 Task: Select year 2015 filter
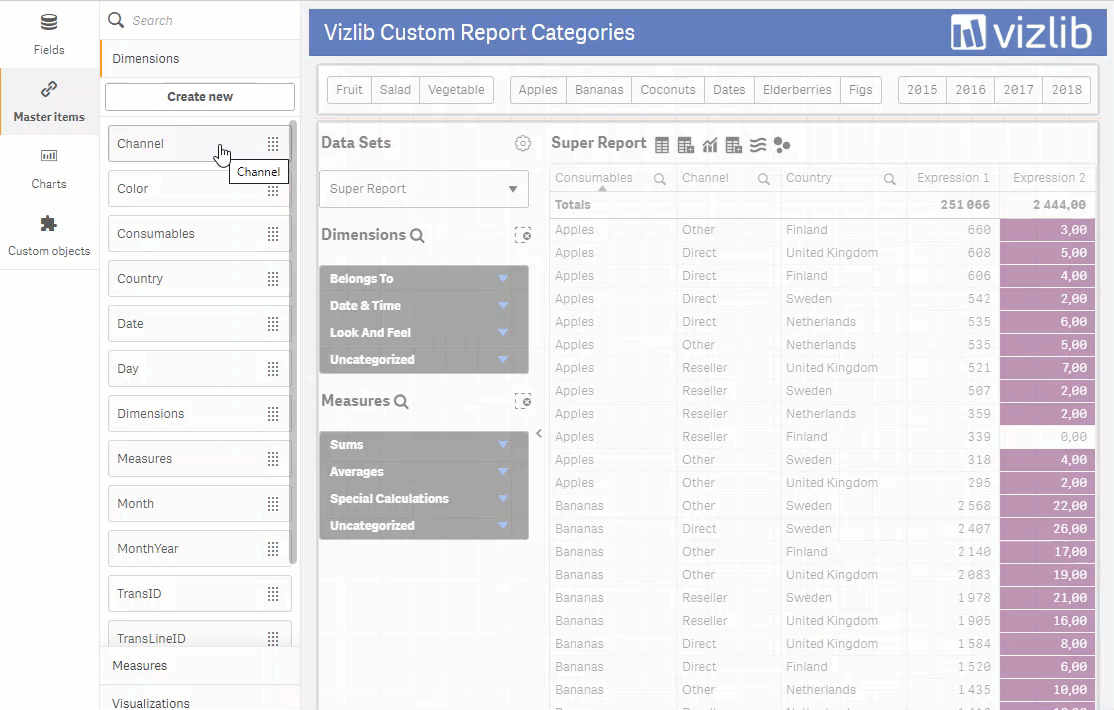click(x=922, y=90)
